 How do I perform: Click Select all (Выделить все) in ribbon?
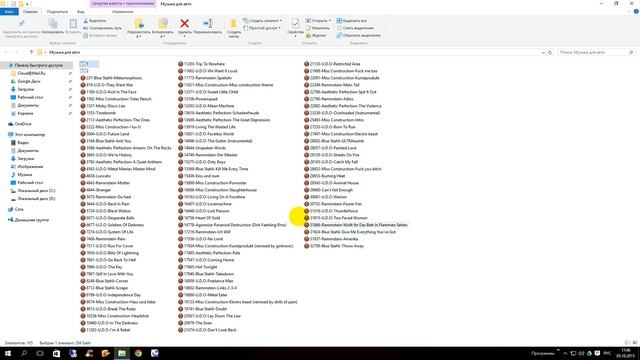[351, 20]
